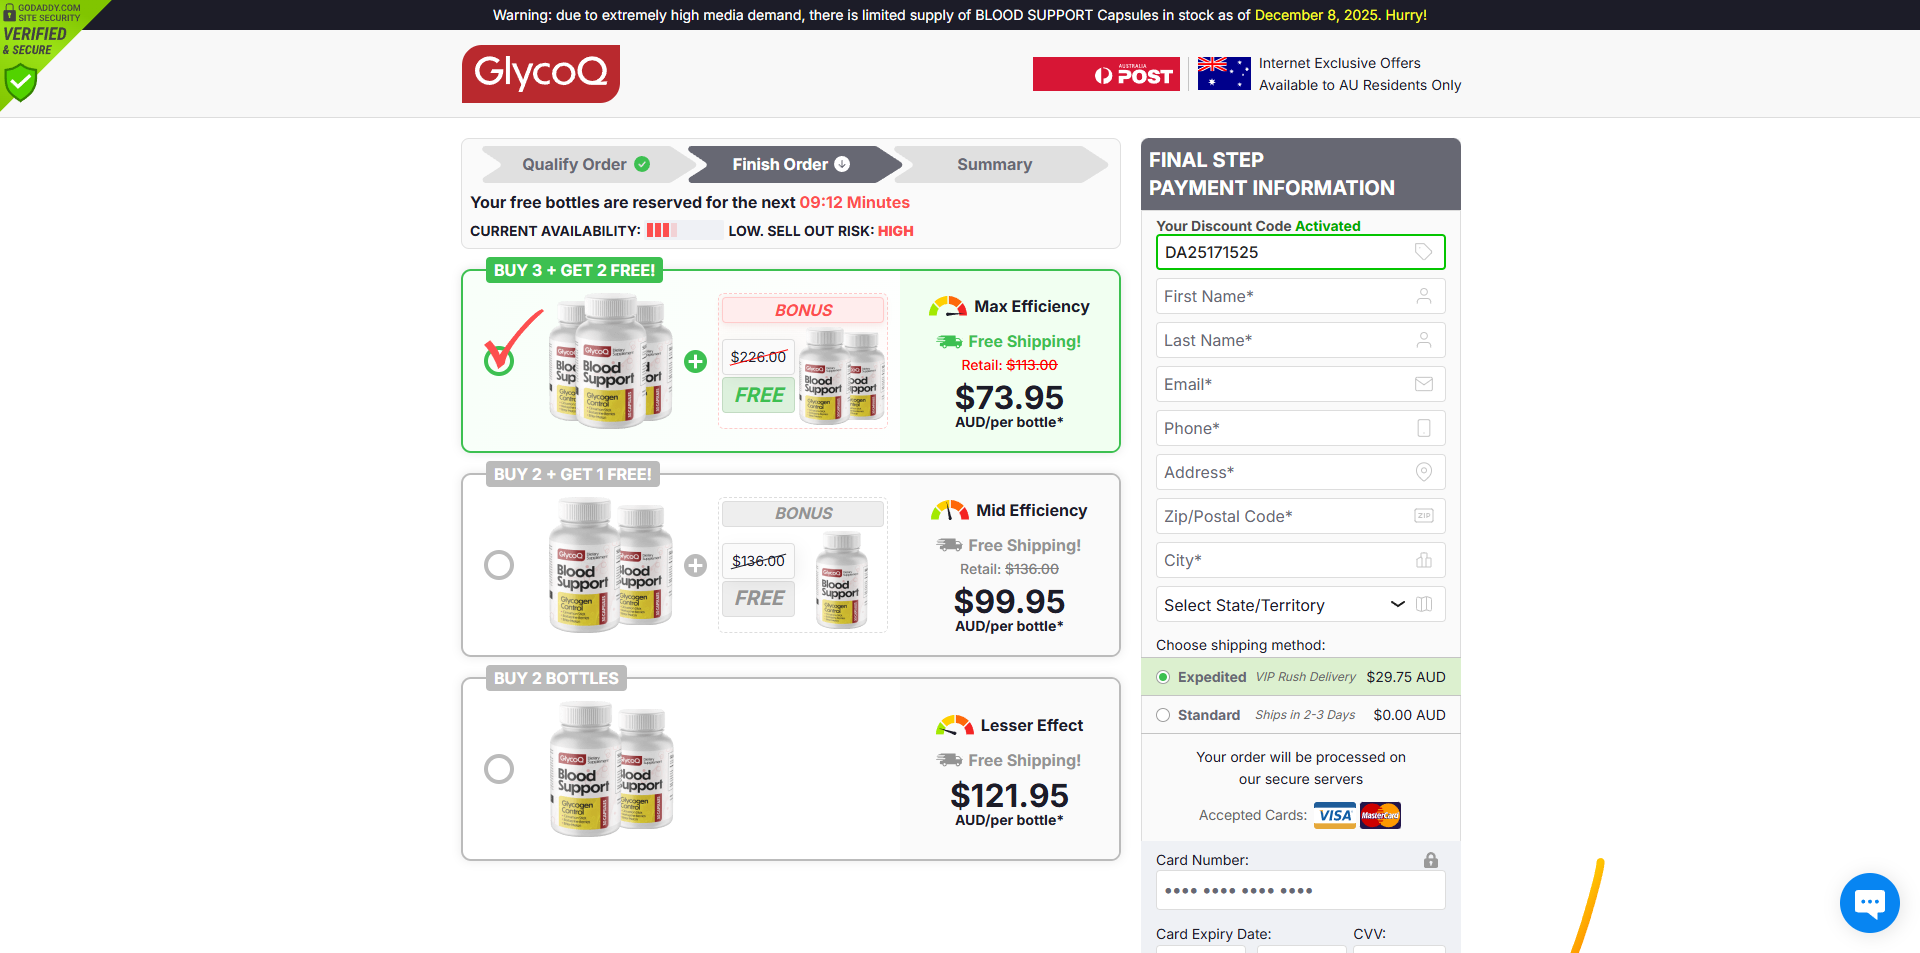Click the green FREE bonus badge
This screenshot has width=1920, height=953.
click(759, 395)
